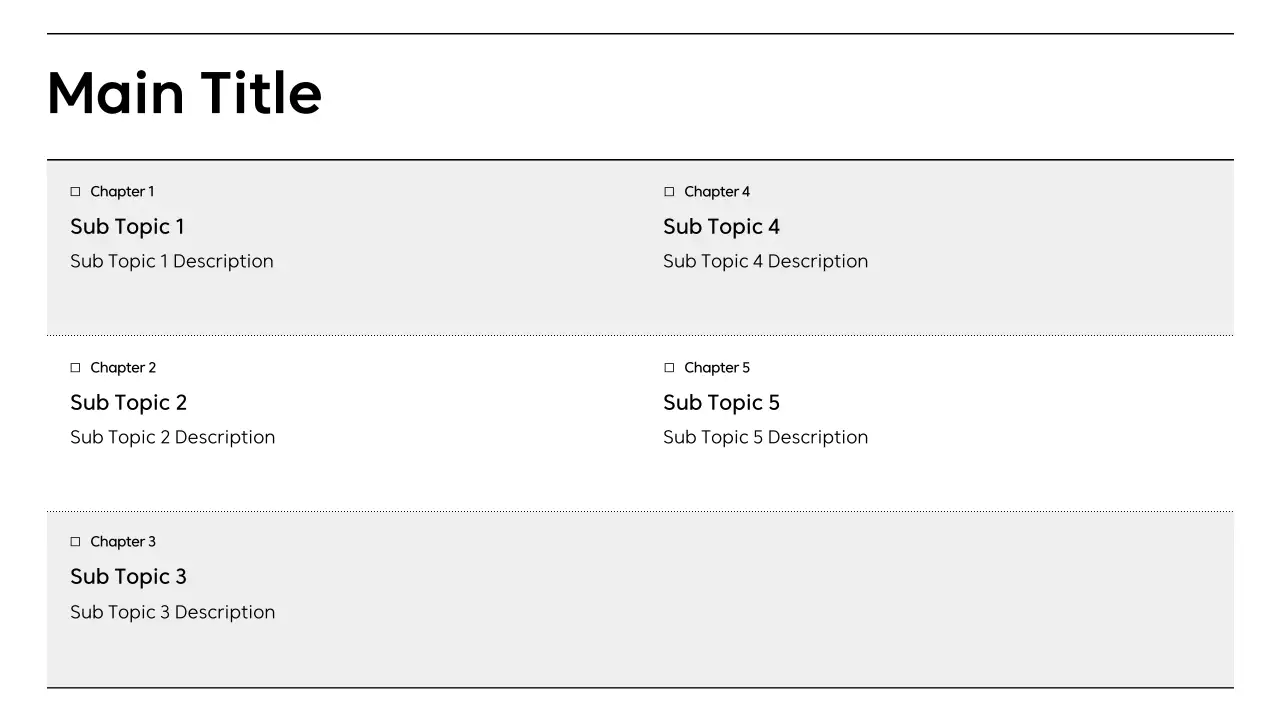This screenshot has width=1280, height=720.
Task: Click the Sub Topic 5 heading
Action: point(721,403)
